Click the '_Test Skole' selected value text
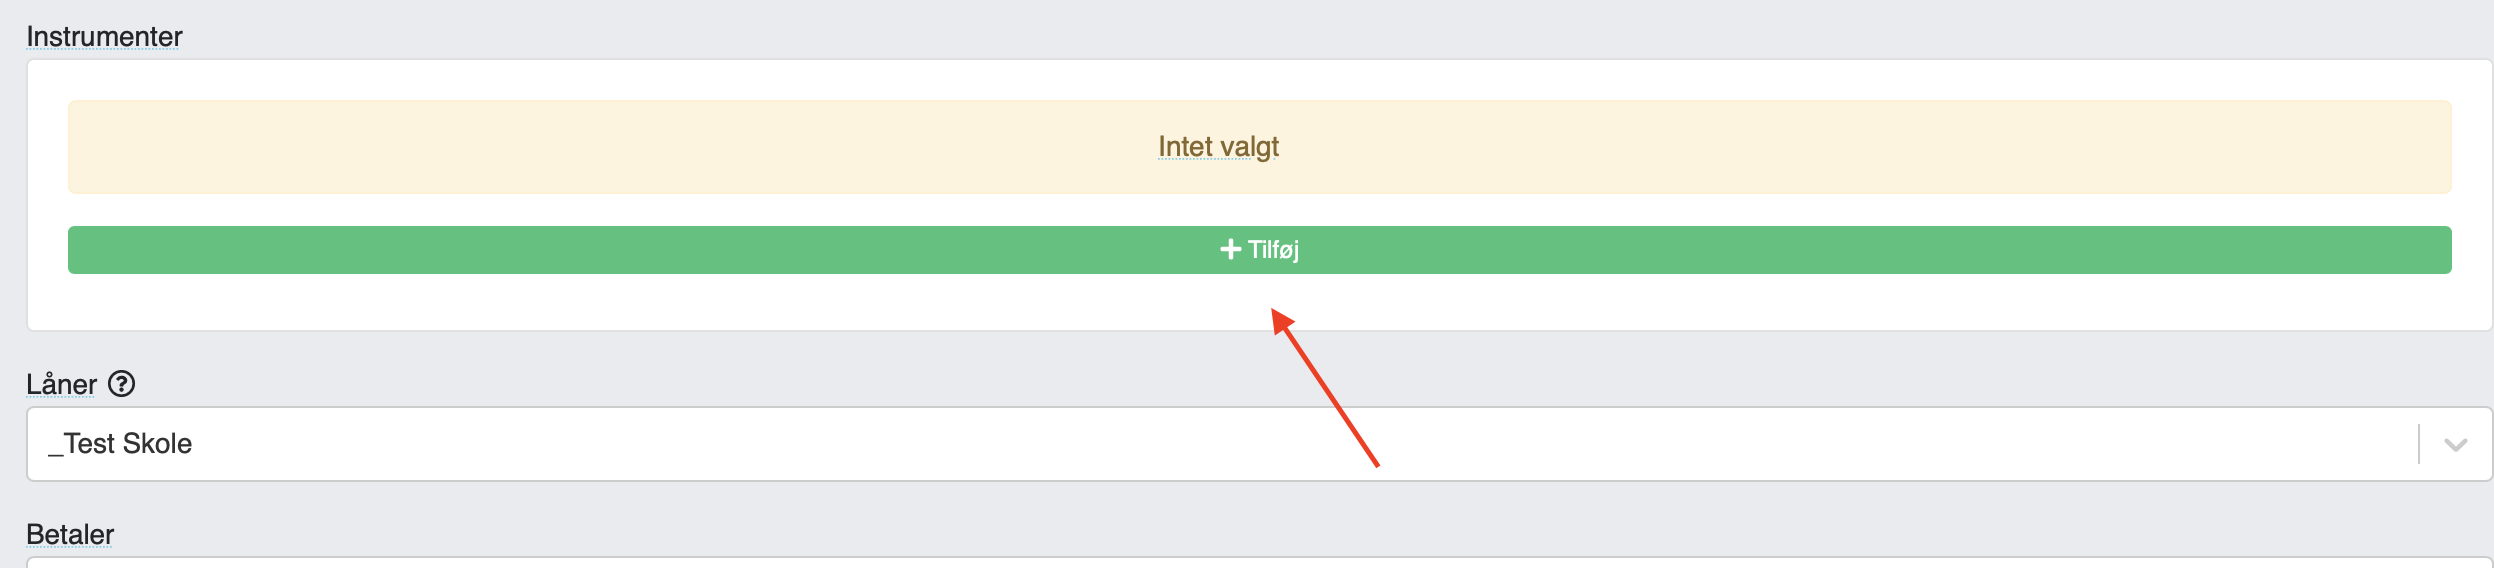 pos(120,444)
